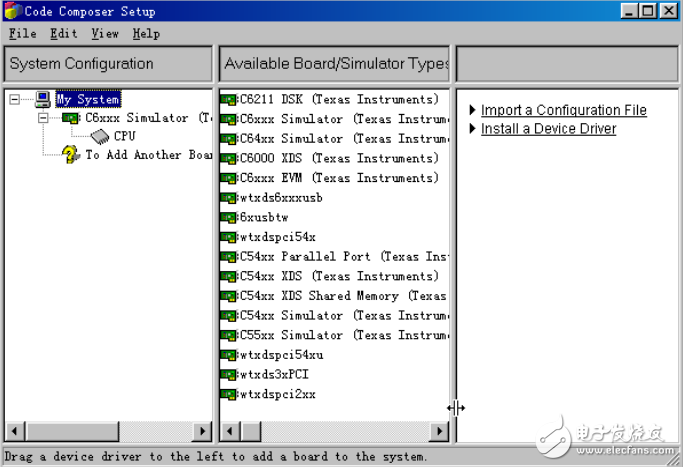The image size is (683, 467).
Task: Click the C54xx Parallel Port board icon
Action: pos(228,257)
